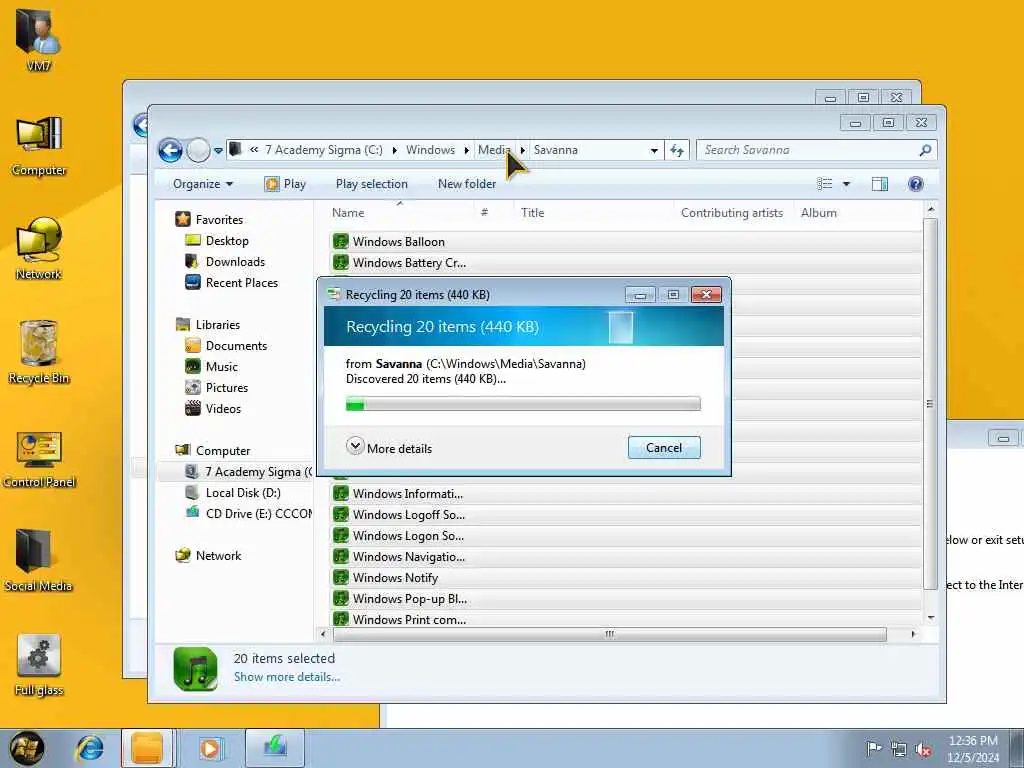Click the Windows breadcrumb segment
Screen dimensions: 1024x768
coord(430,150)
